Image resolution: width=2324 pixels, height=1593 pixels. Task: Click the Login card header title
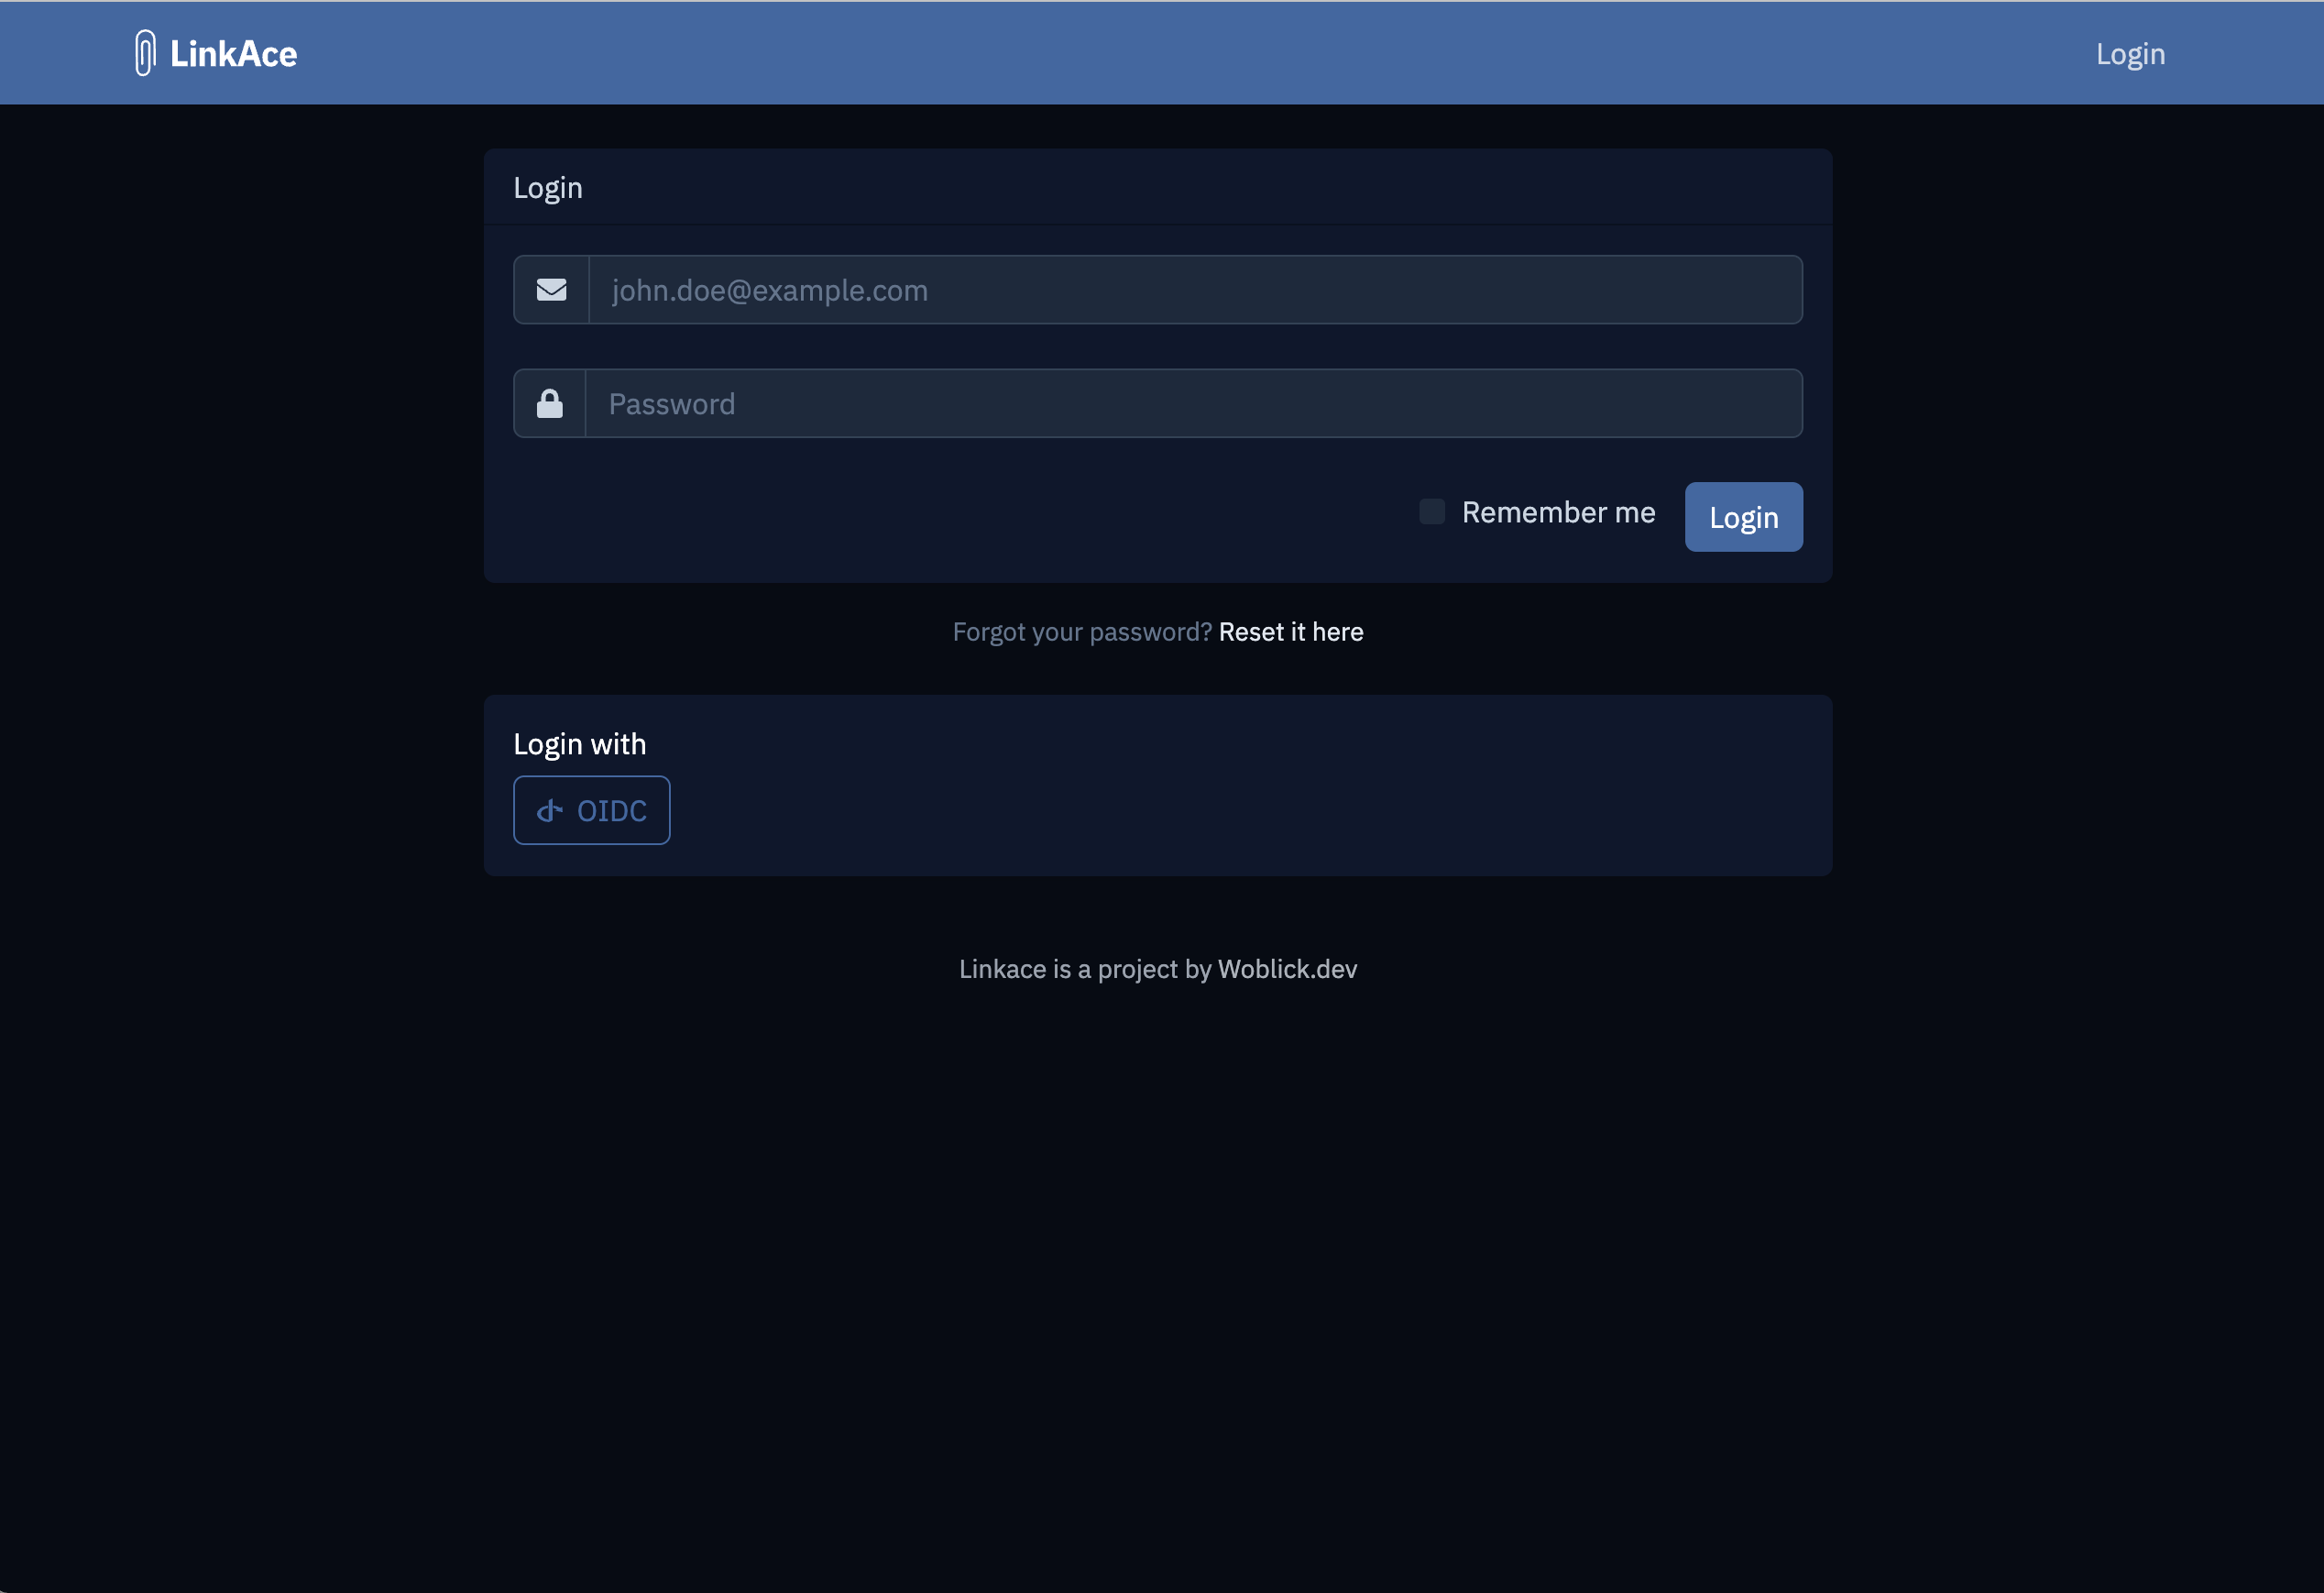pyautogui.click(x=547, y=188)
